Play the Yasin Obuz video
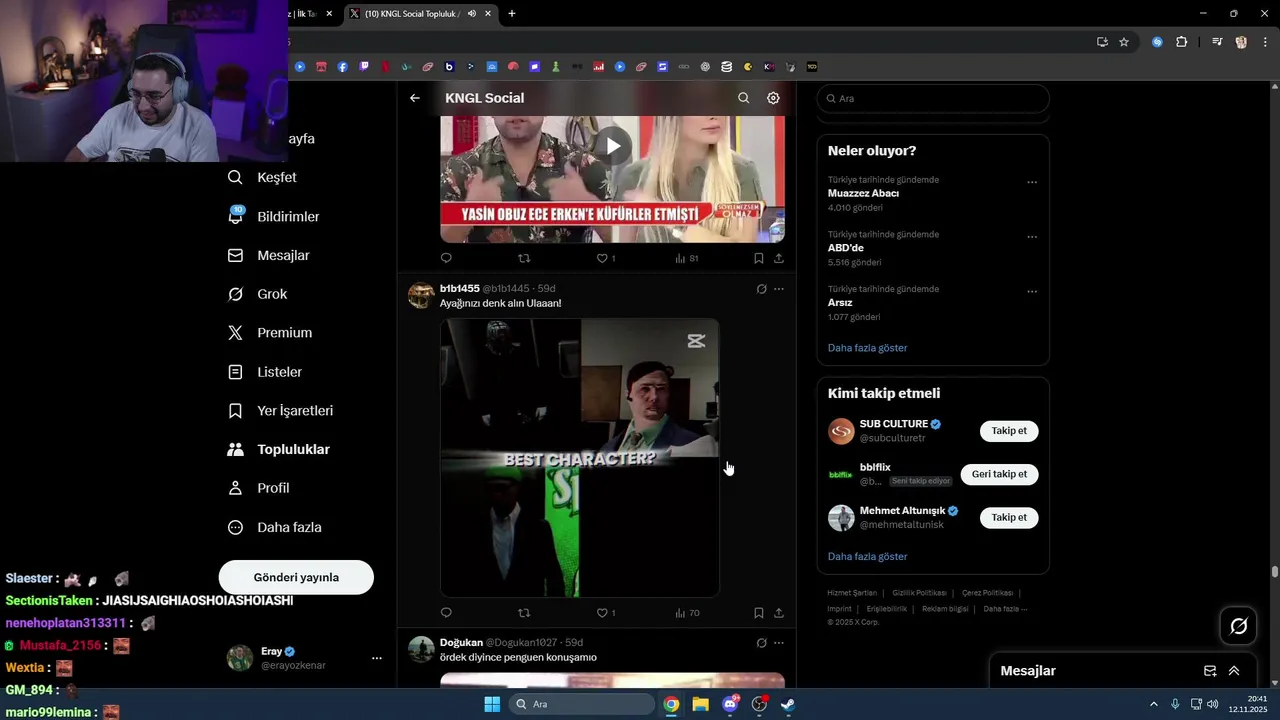This screenshot has height=720, width=1280. pos(612,146)
